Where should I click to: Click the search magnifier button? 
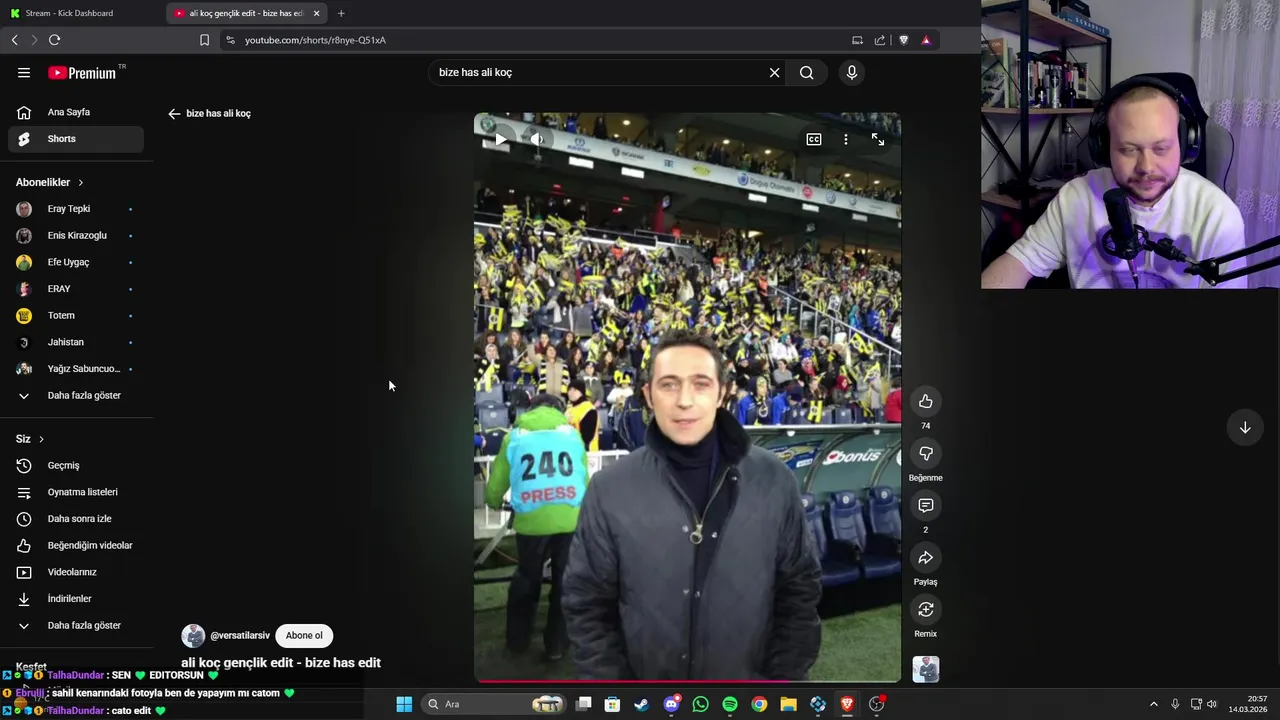pyautogui.click(x=807, y=72)
